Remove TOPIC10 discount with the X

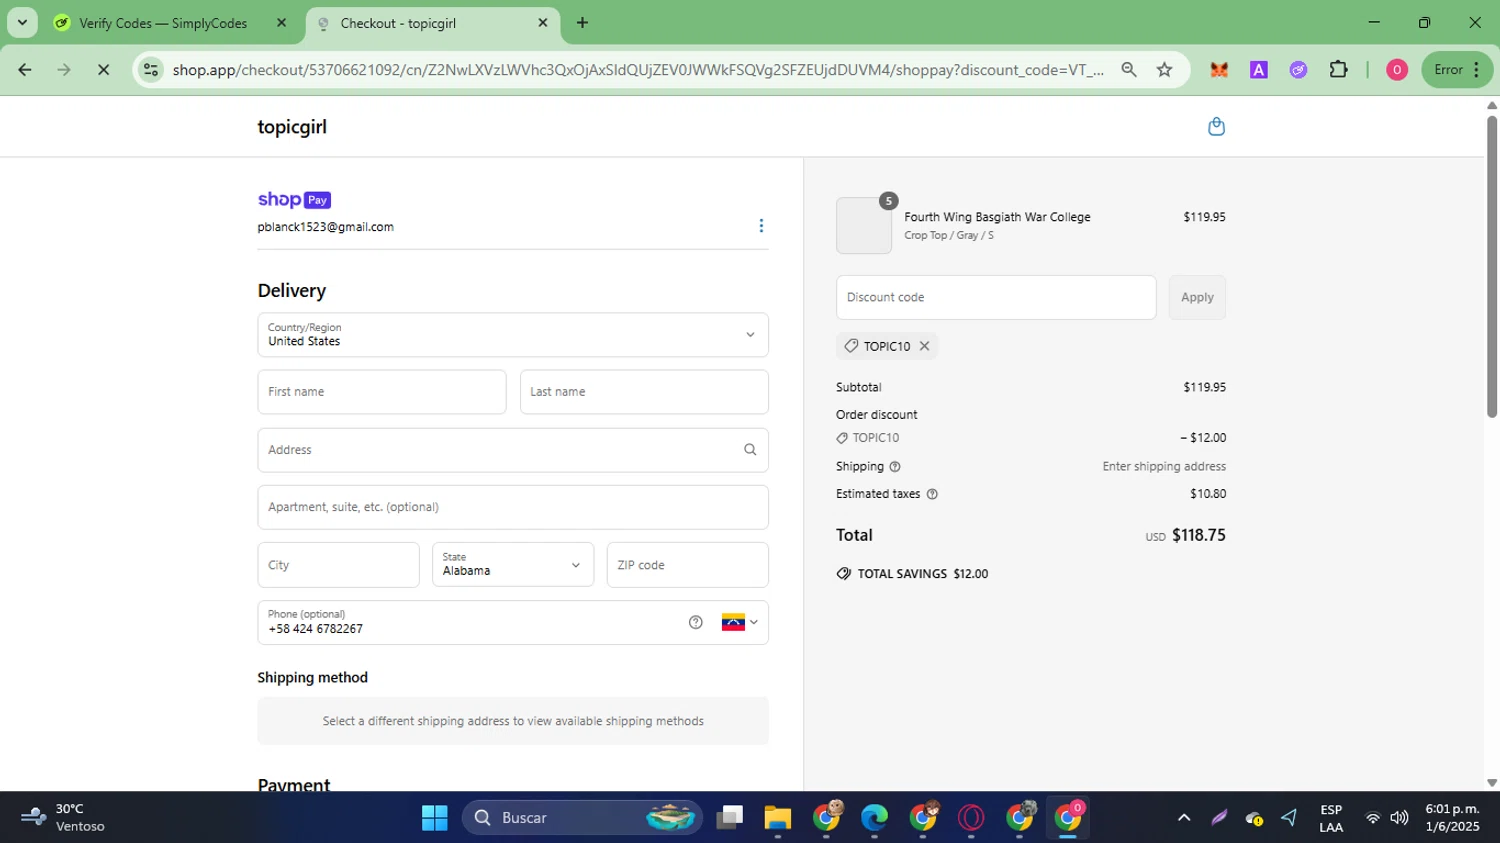(925, 346)
